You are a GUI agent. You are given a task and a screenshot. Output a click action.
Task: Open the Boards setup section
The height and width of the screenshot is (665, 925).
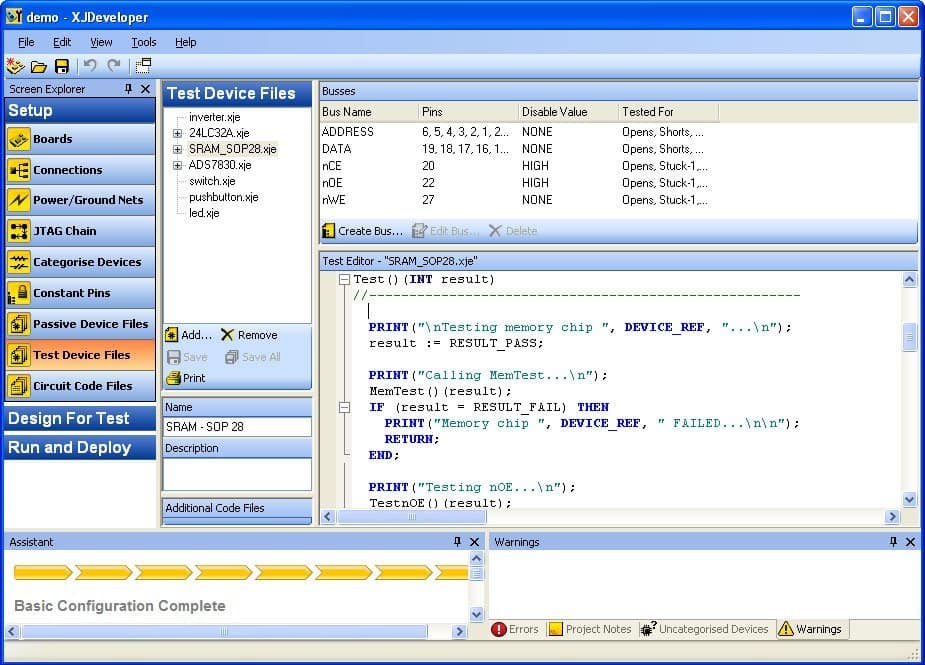(x=80, y=139)
